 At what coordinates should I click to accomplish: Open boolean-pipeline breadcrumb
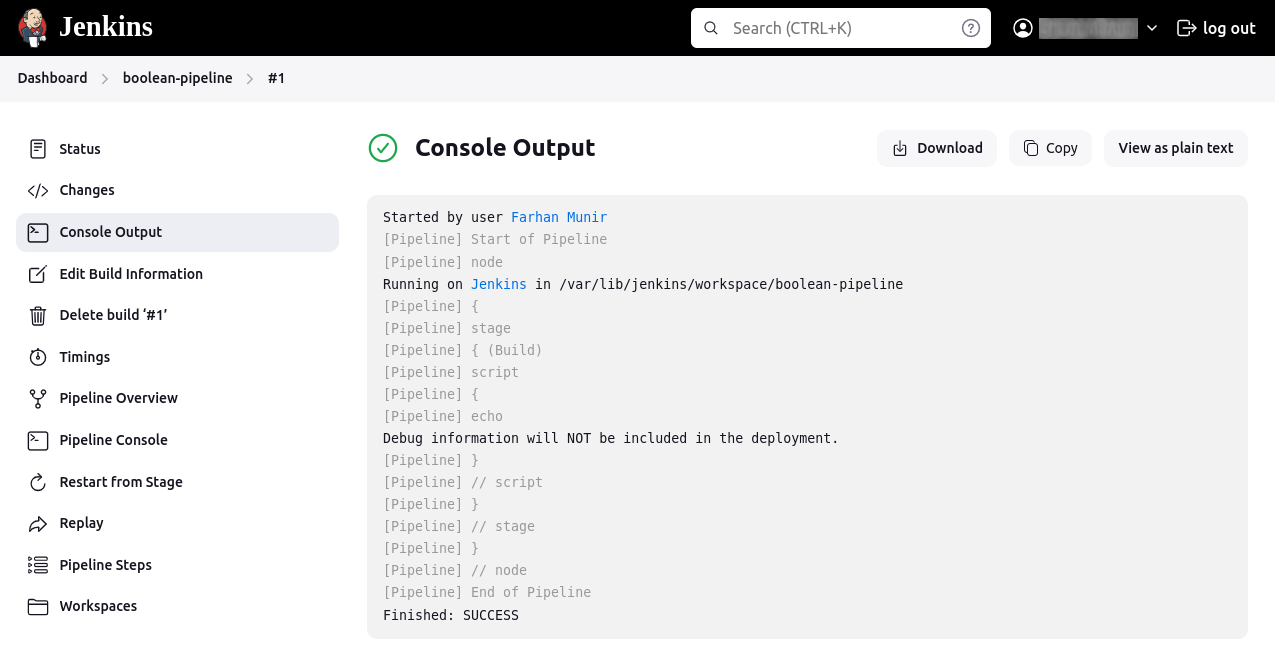(x=177, y=78)
